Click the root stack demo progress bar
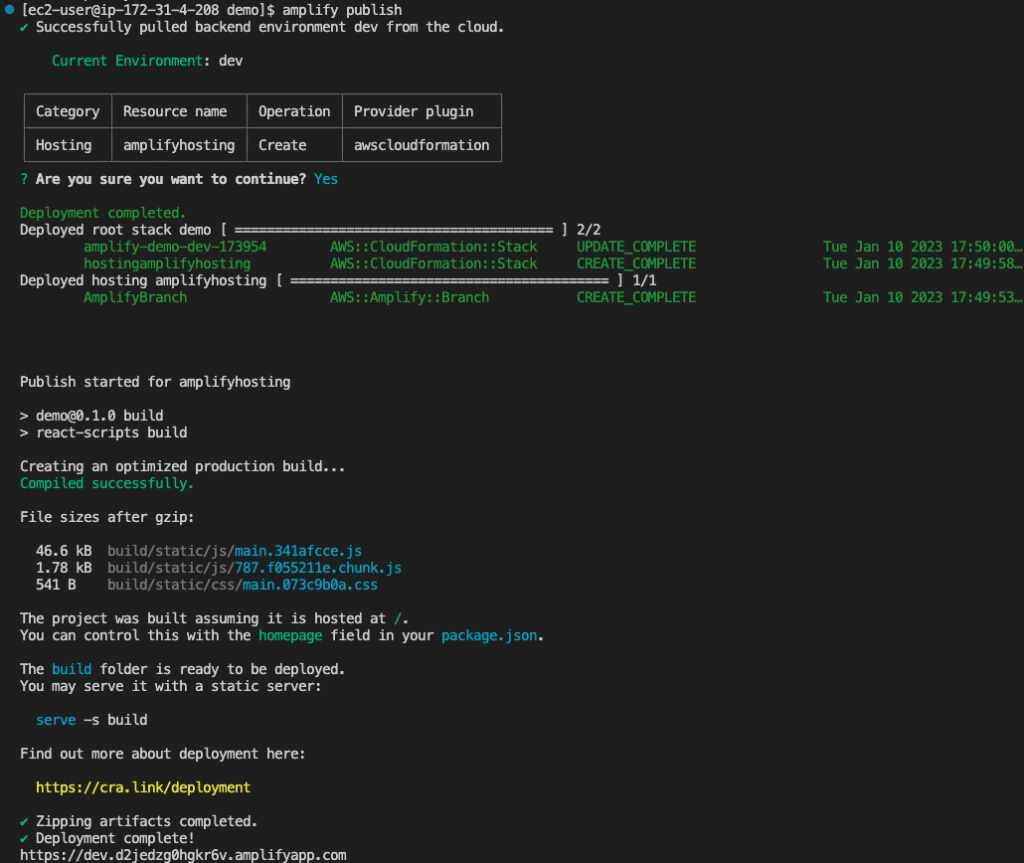This screenshot has width=1024, height=863. (394, 230)
